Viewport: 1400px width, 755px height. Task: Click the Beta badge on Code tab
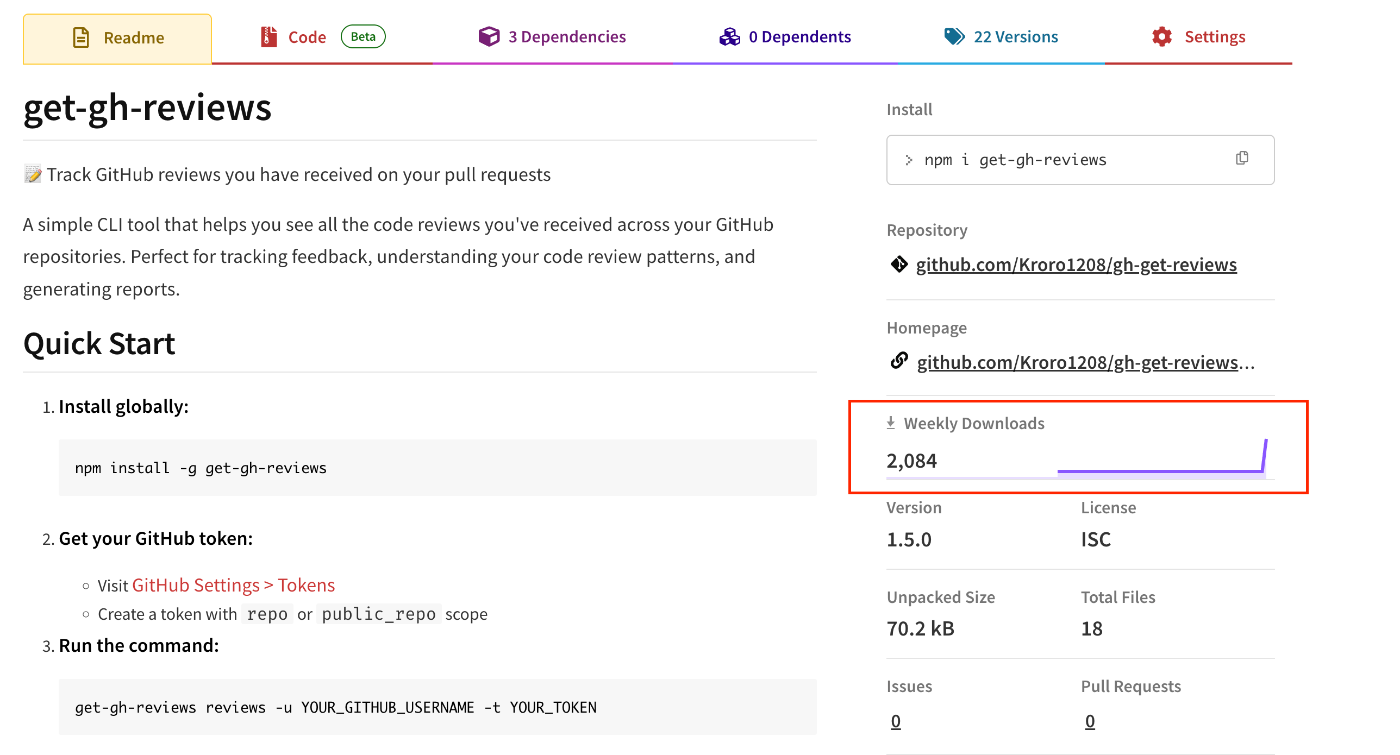363,37
